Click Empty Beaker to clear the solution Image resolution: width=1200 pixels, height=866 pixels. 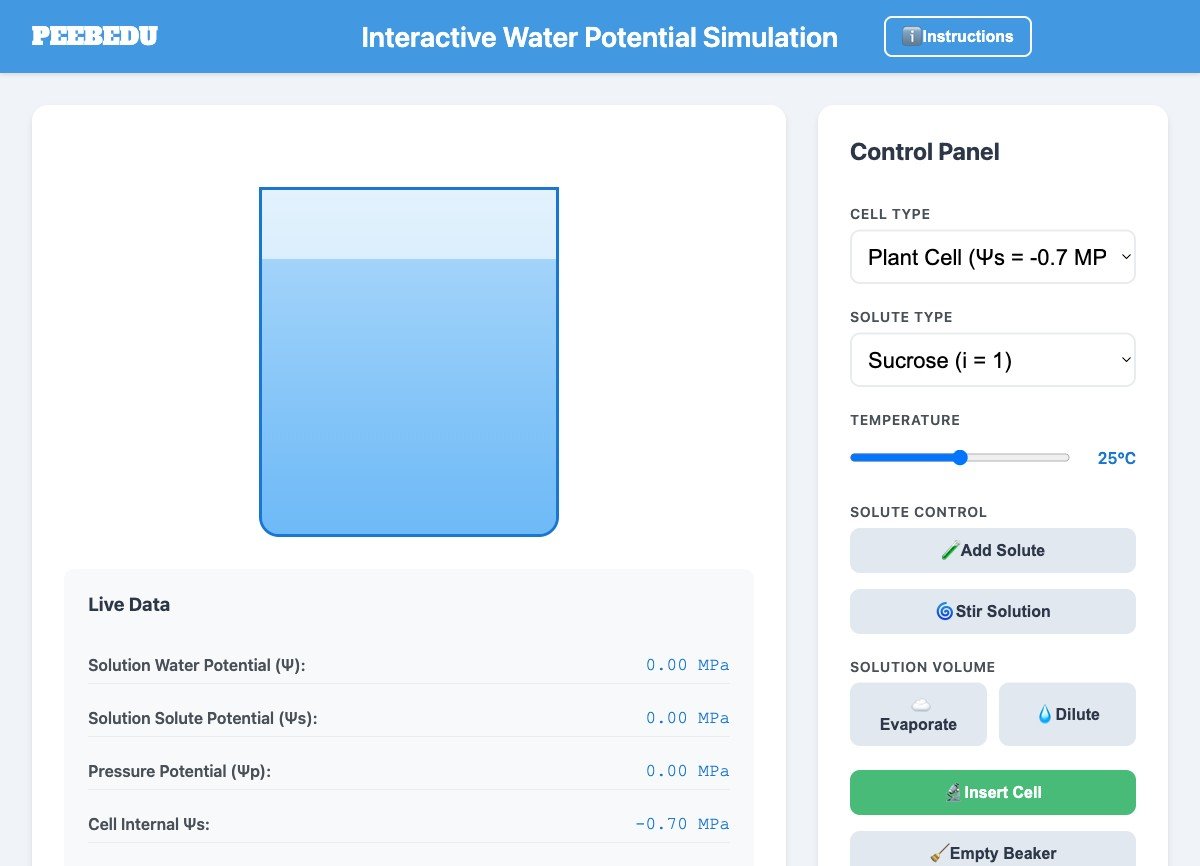tap(992, 853)
